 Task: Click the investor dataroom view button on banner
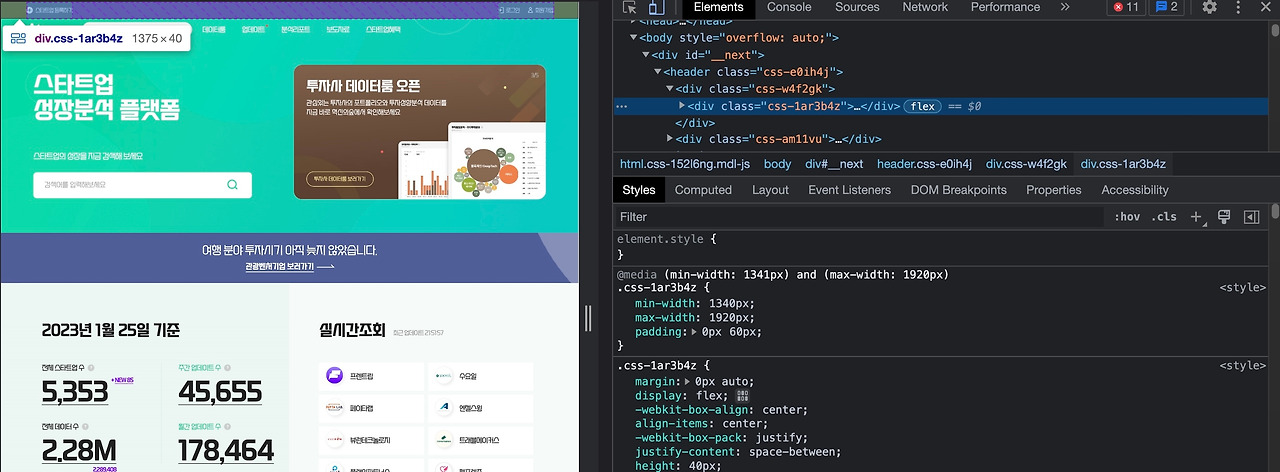[x=339, y=179]
